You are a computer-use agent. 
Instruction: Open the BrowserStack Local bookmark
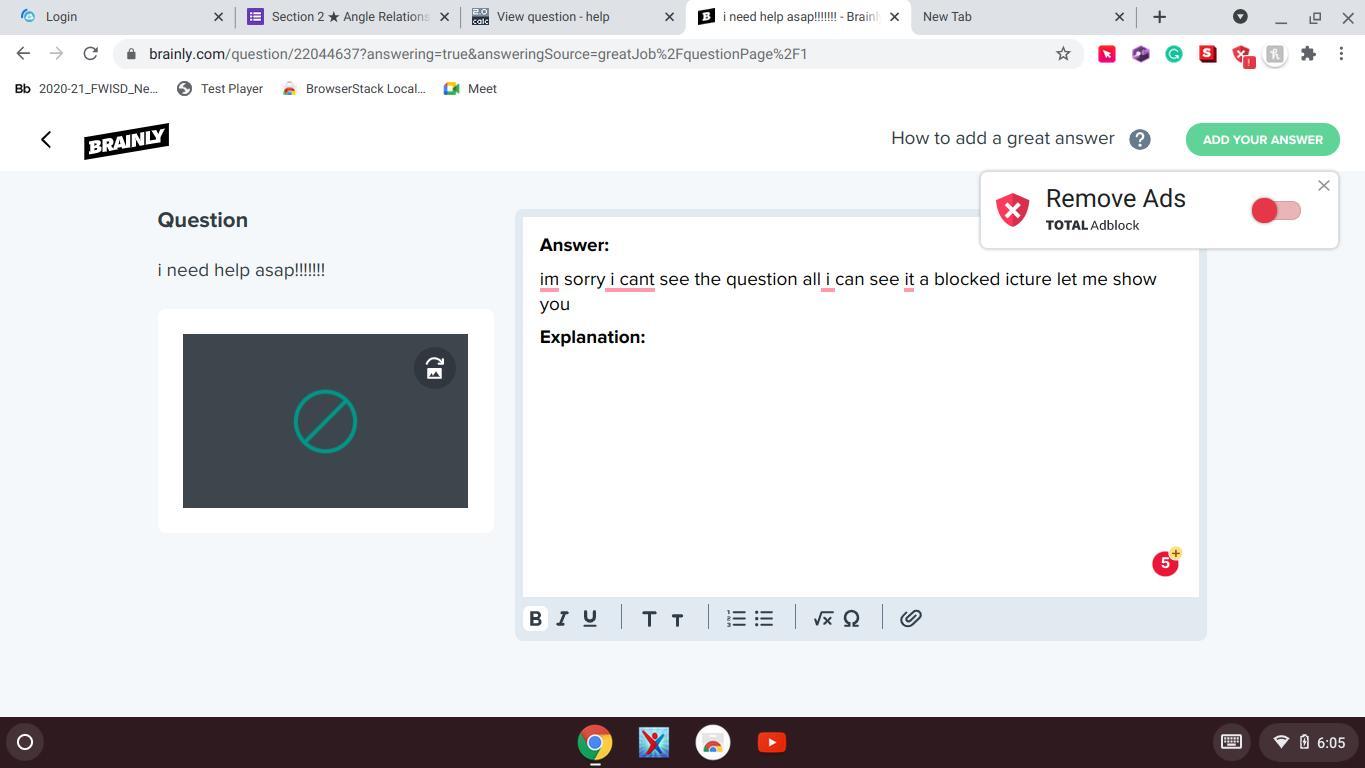[x=354, y=89]
